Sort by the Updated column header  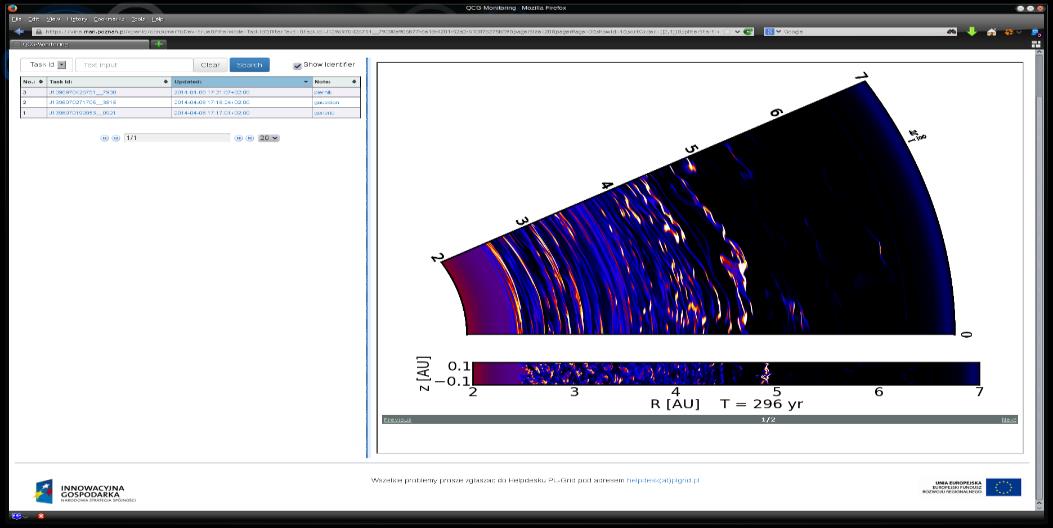point(242,82)
